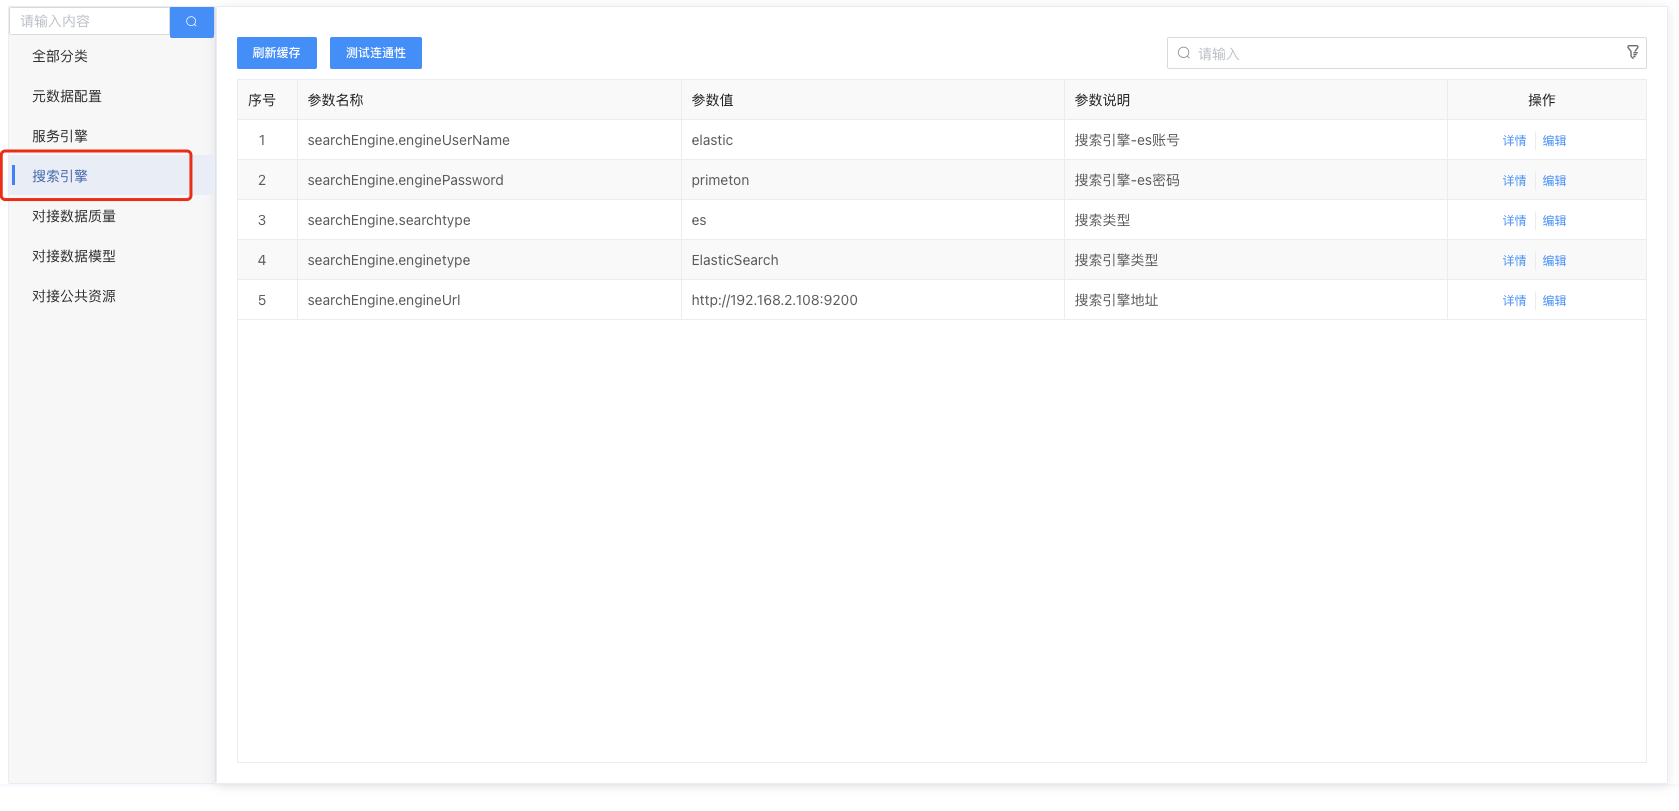Click description 搜索引擎-es密码
Screen dimensions: 1679x811
1127,180
